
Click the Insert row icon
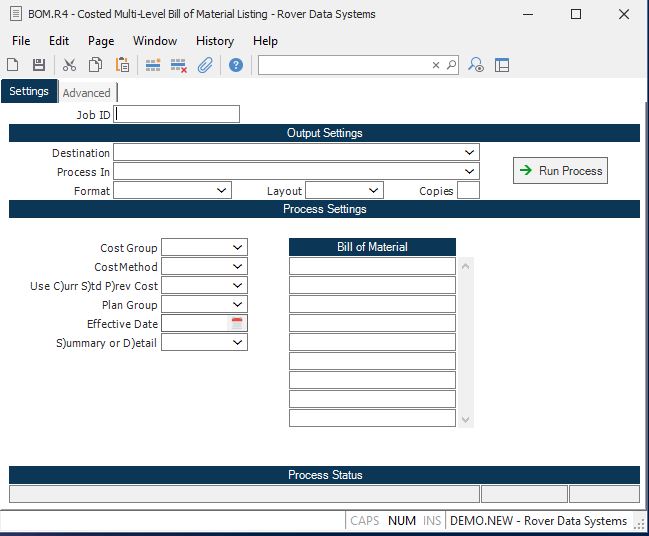click(153, 65)
